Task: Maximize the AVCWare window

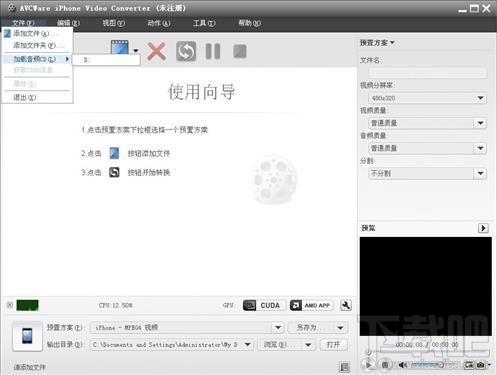Action: click(474, 9)
